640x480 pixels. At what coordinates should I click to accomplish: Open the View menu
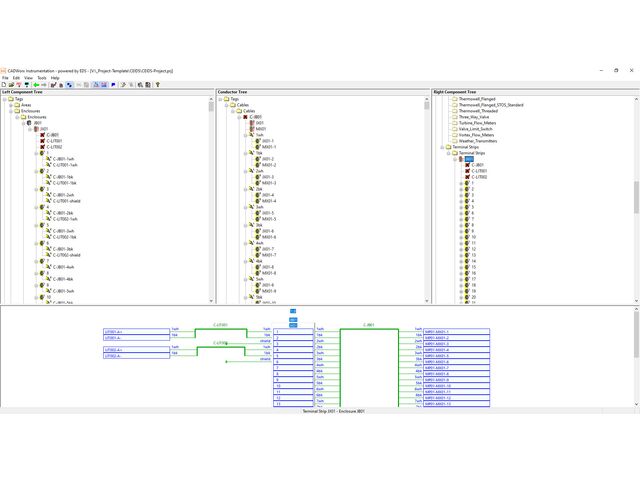pos(28,77)
